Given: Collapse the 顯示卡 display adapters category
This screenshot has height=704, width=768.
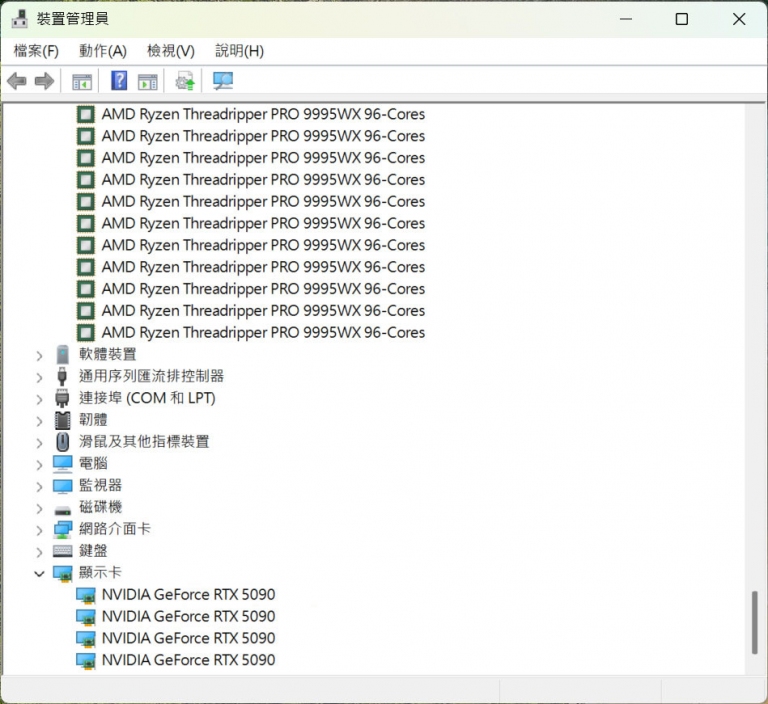Looking at the screenshot, I should point(39,573).
